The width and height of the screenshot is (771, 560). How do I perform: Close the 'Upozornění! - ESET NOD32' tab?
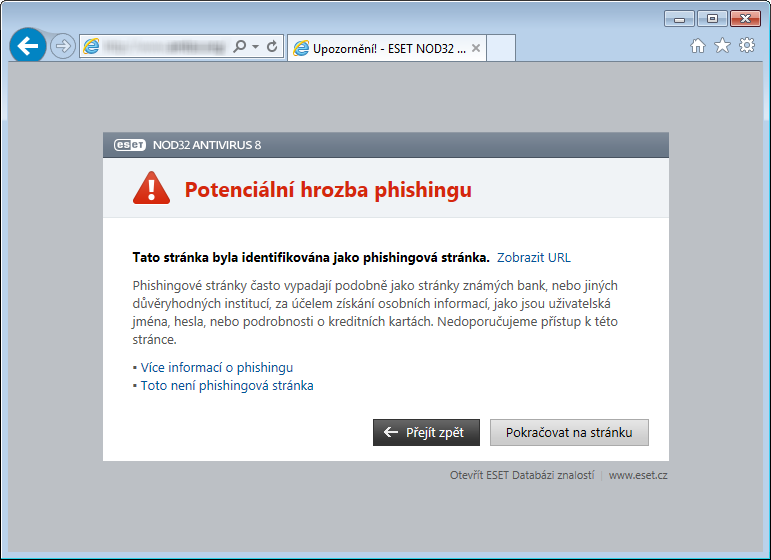(x=475, y=48)
